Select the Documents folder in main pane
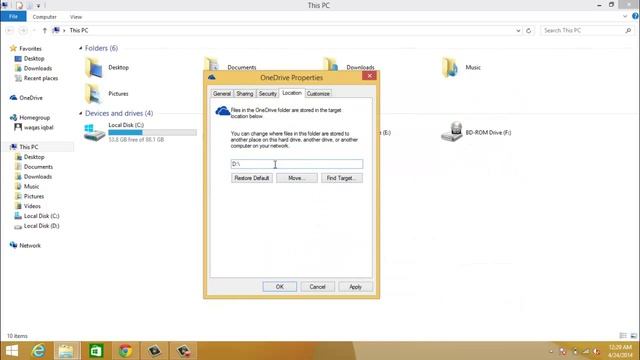The height and width of the screenshot is (360, 640). pyautogui.click(x=242, y=67)
